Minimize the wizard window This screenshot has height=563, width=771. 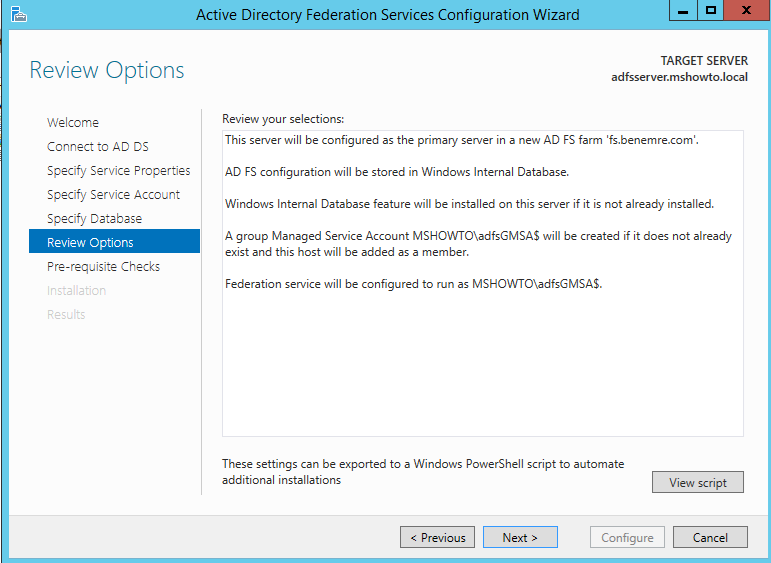coord(682,10)
